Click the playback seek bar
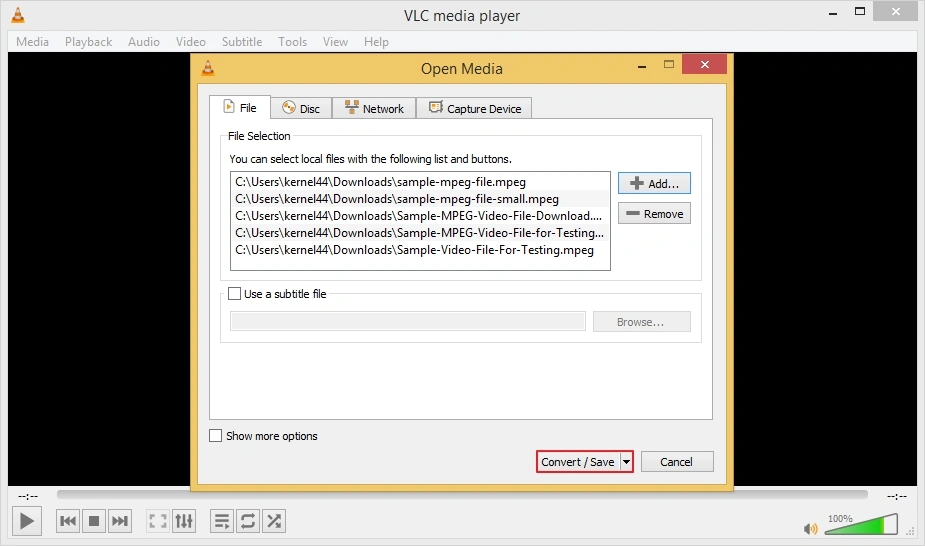The image size is (925, 546). [462, 494]
